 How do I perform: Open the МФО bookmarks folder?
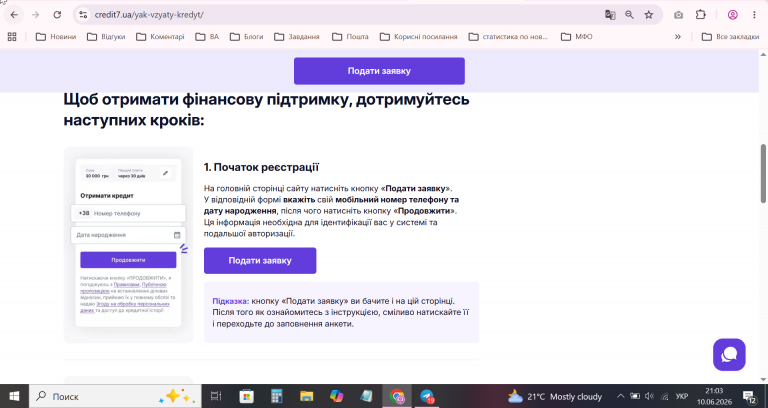click(x=576, y=37)
